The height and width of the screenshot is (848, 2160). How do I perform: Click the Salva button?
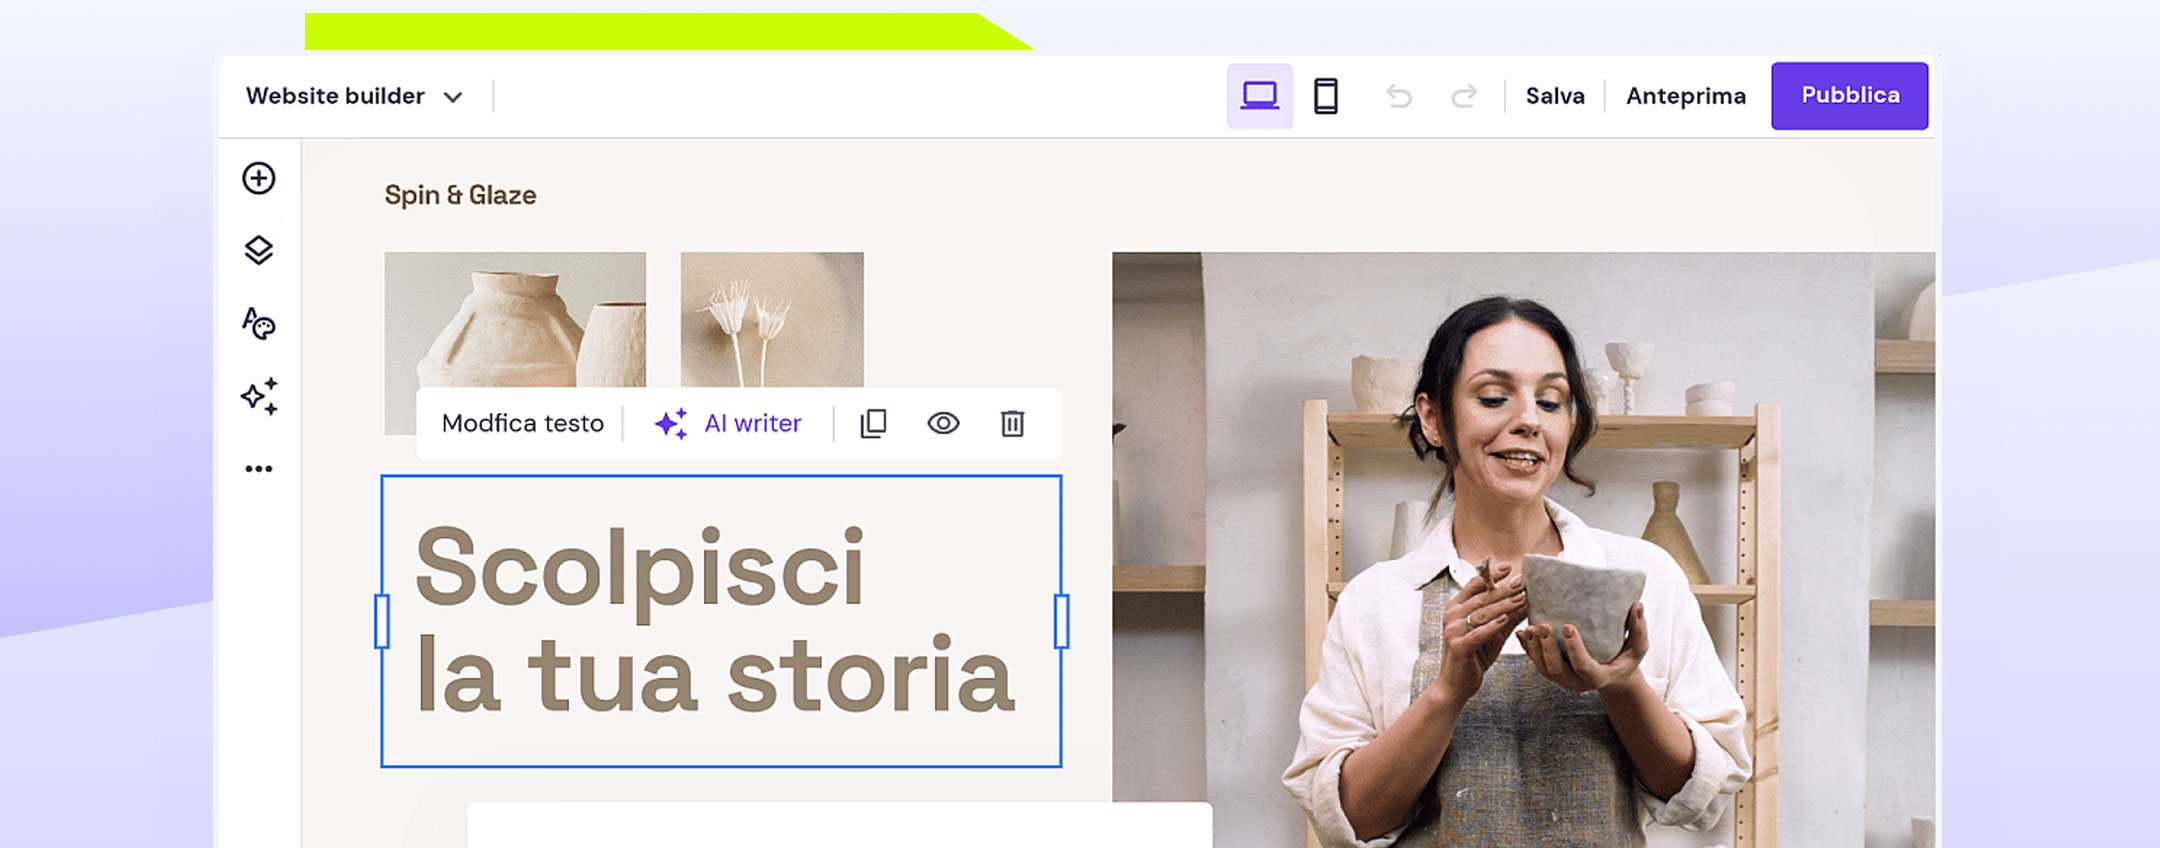1555,96
